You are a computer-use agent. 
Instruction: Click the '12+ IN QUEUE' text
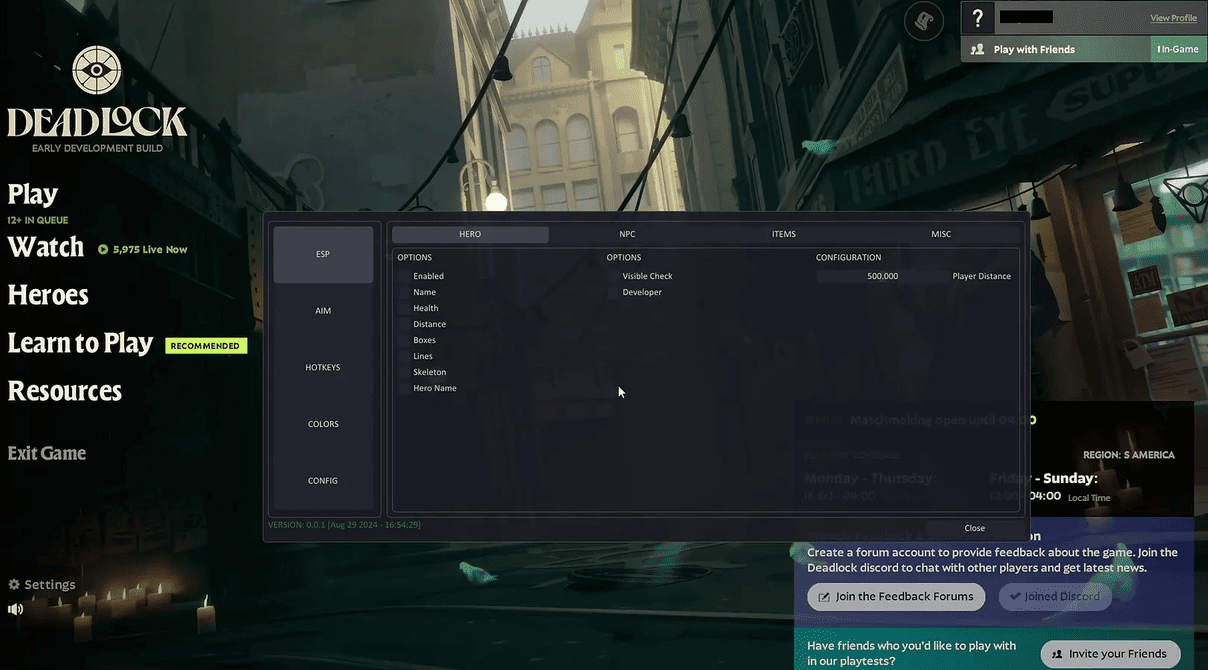38,220
